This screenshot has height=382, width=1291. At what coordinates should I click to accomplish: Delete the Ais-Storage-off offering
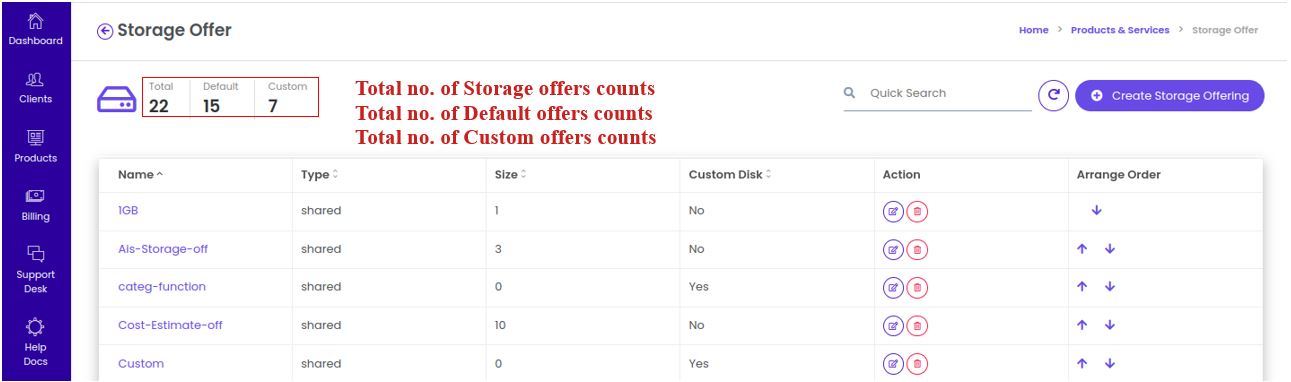[917, 249]
